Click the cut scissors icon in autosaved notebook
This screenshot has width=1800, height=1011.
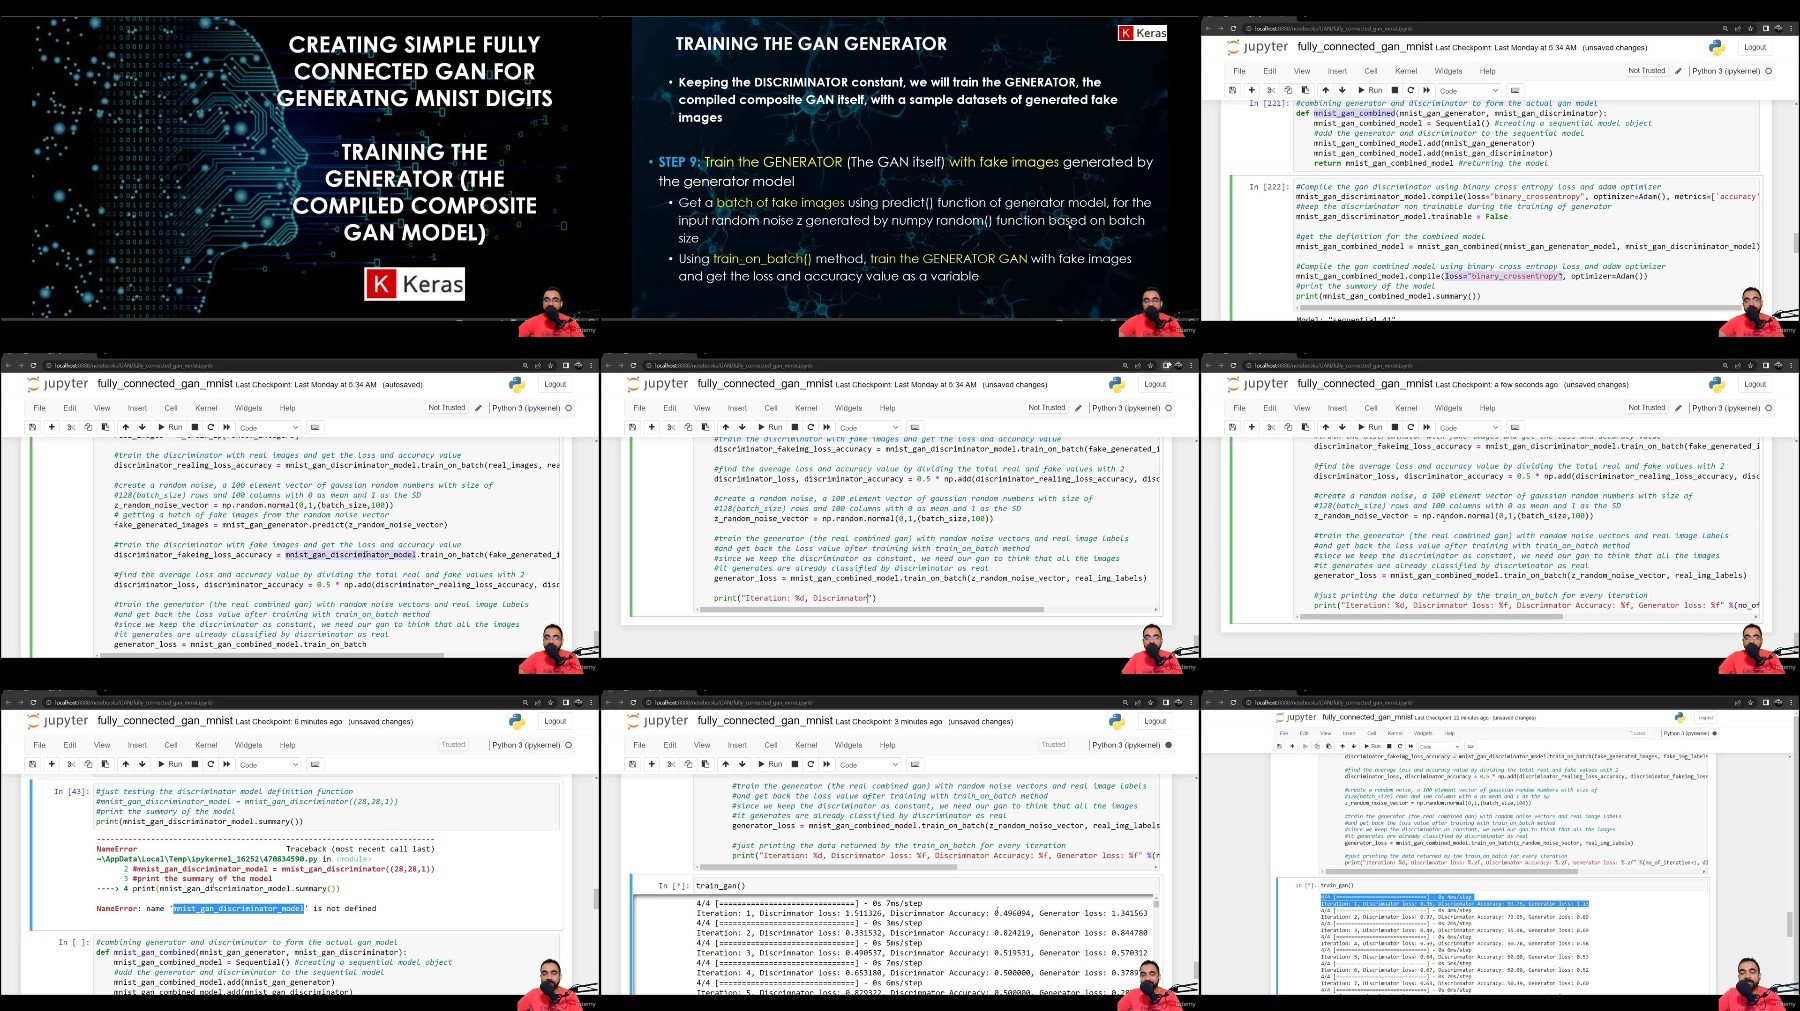point(71,427)
